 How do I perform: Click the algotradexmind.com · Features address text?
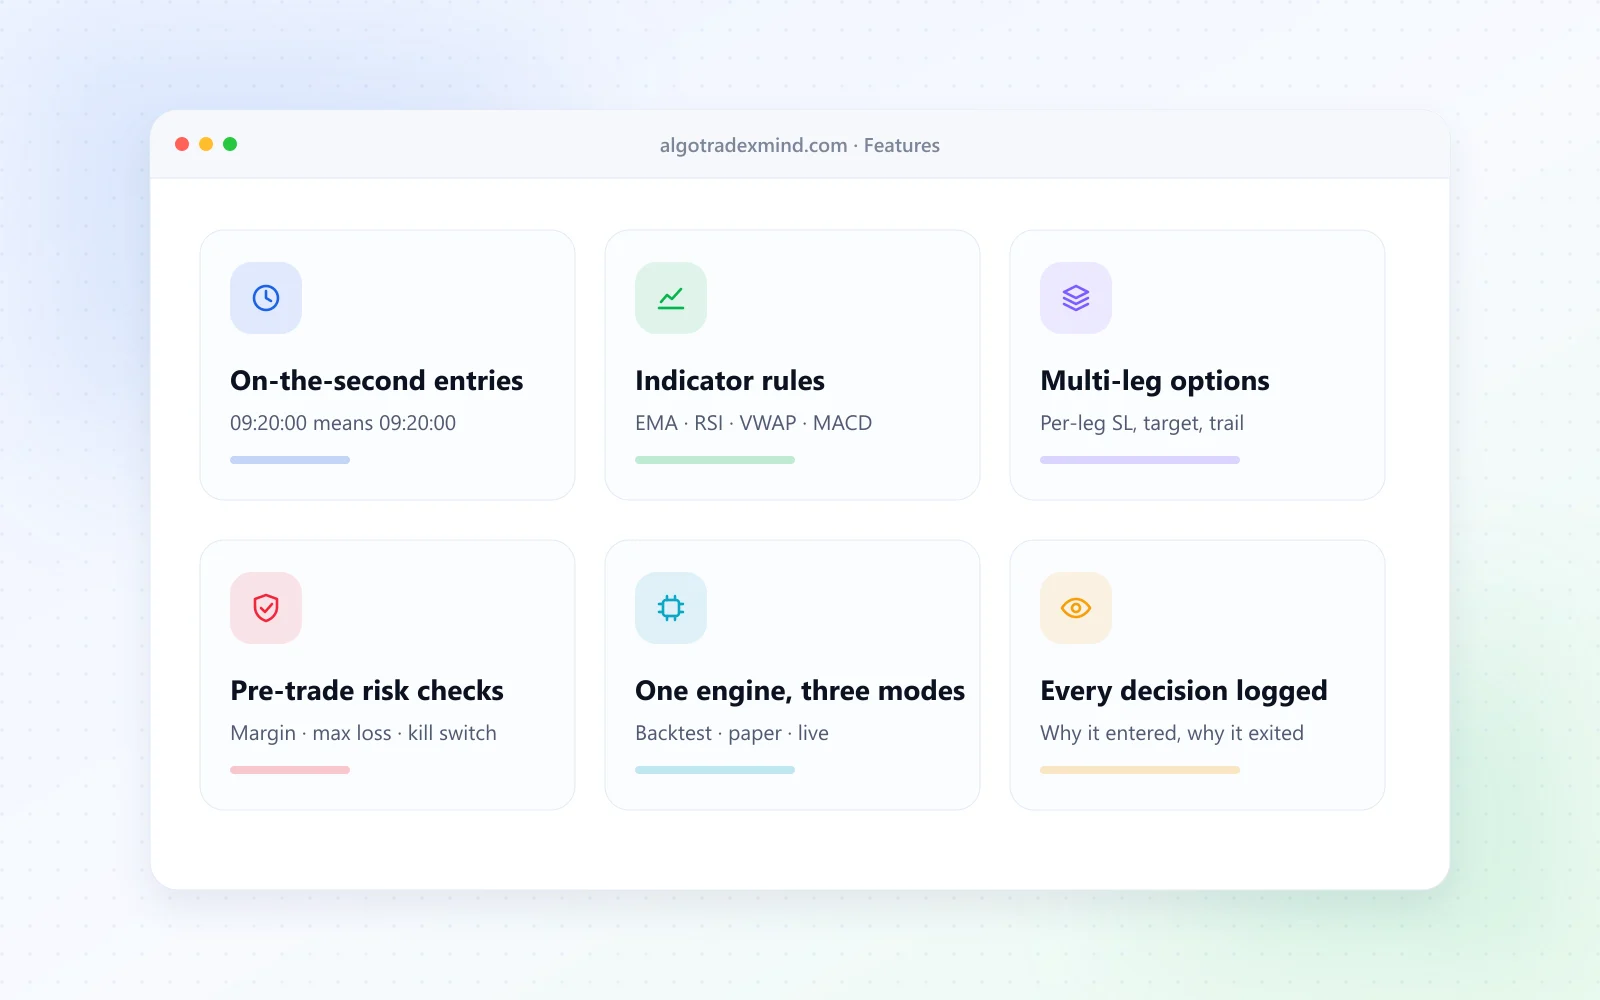click(x=800, y=145)
